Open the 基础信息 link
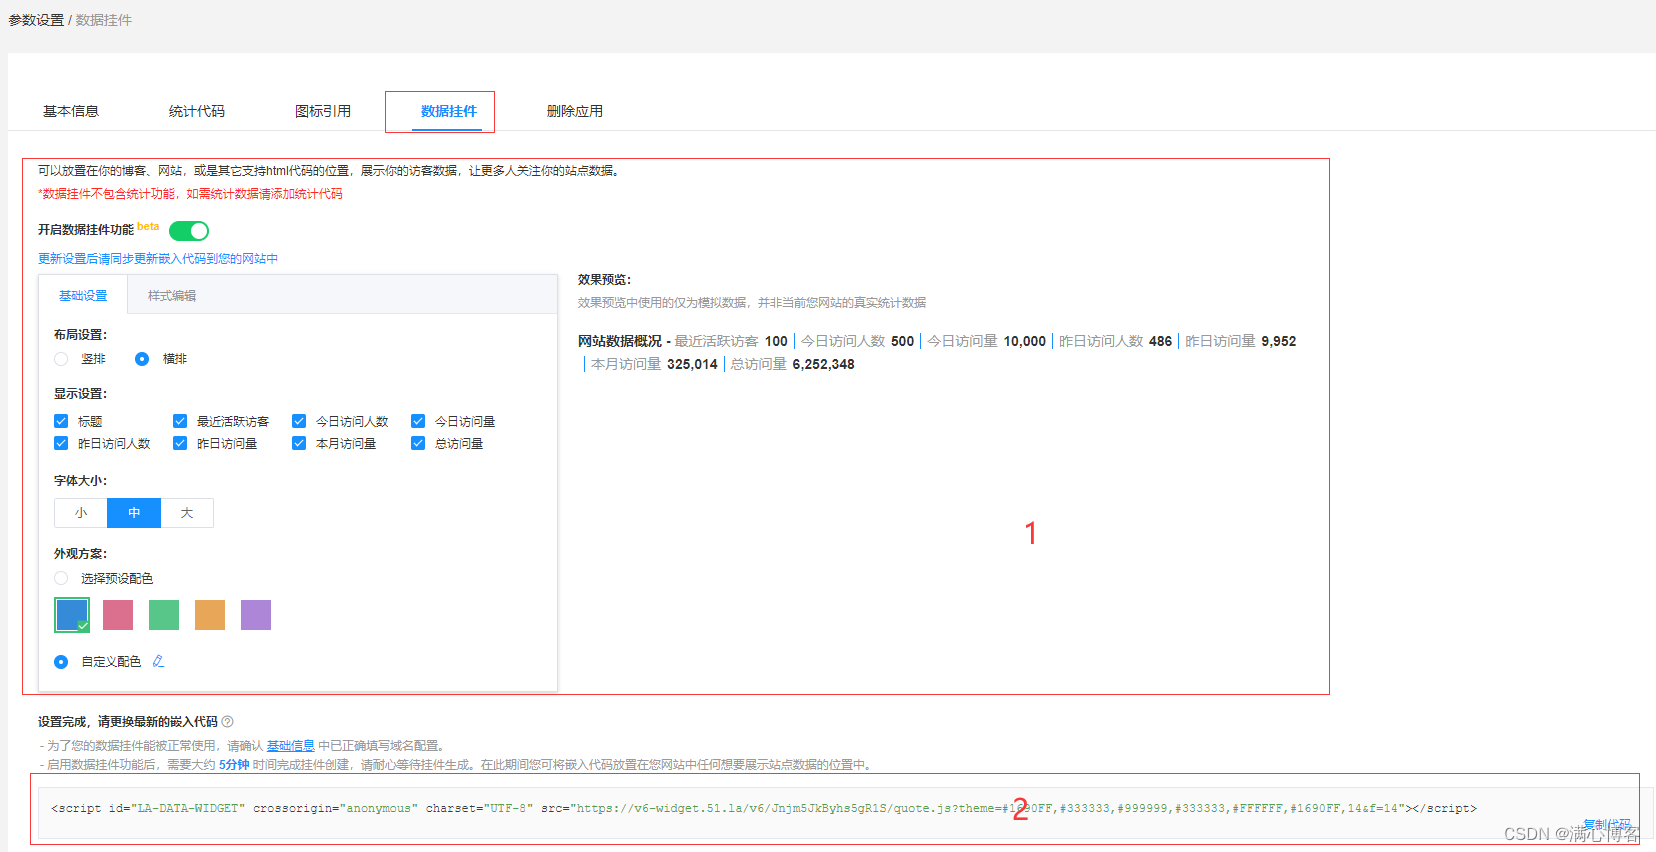 pos(290,746)
